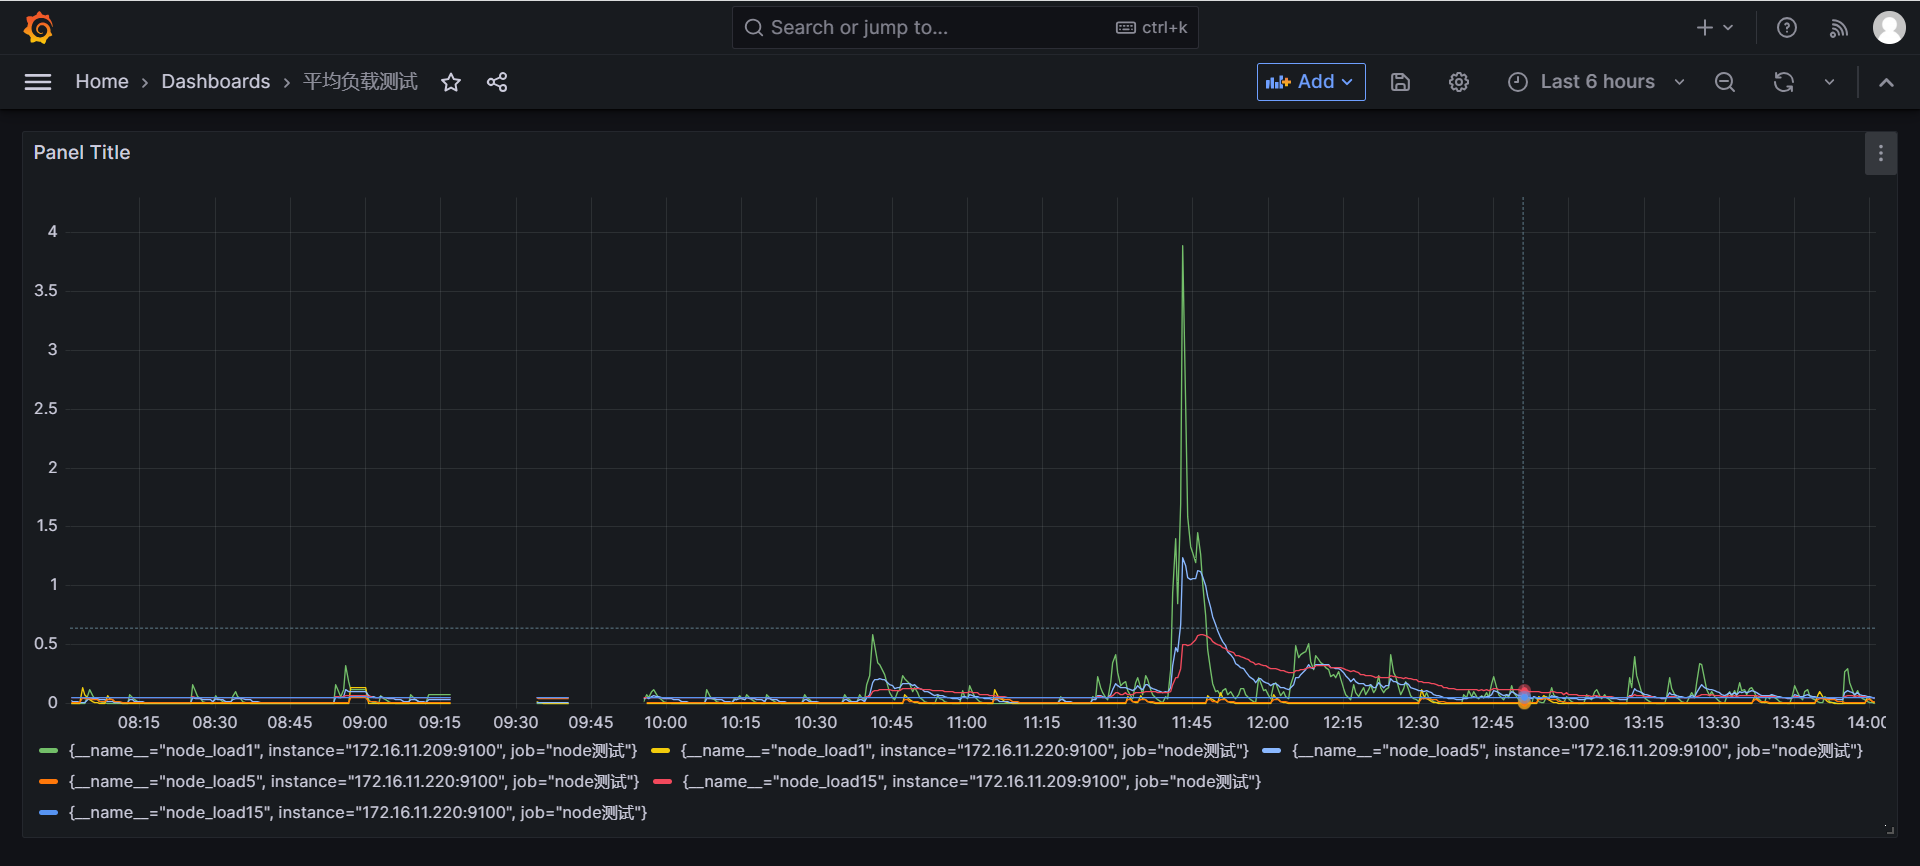This screenshot has height=866, width=1920.
Task: Collapse the top toolbar with chevron
Action: coord(1886,82)
